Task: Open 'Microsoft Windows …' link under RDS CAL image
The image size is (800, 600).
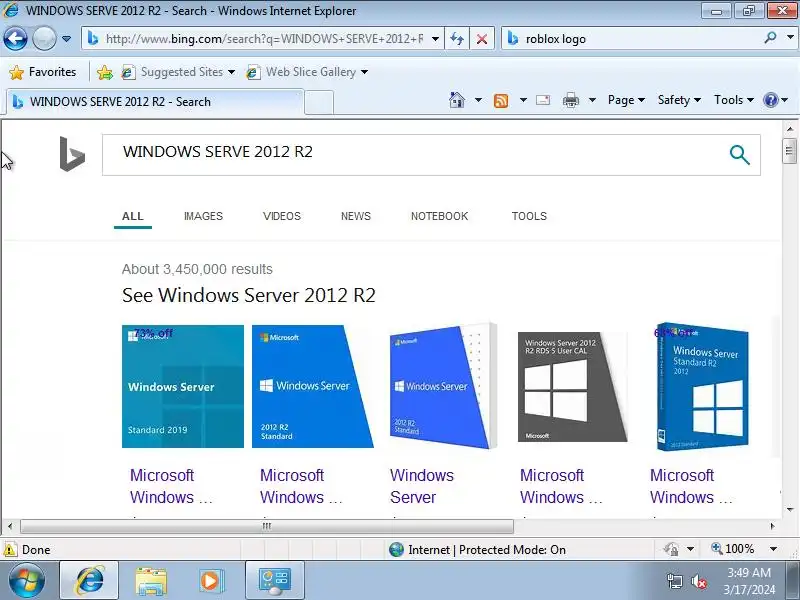Action: (x=561, y=486)
